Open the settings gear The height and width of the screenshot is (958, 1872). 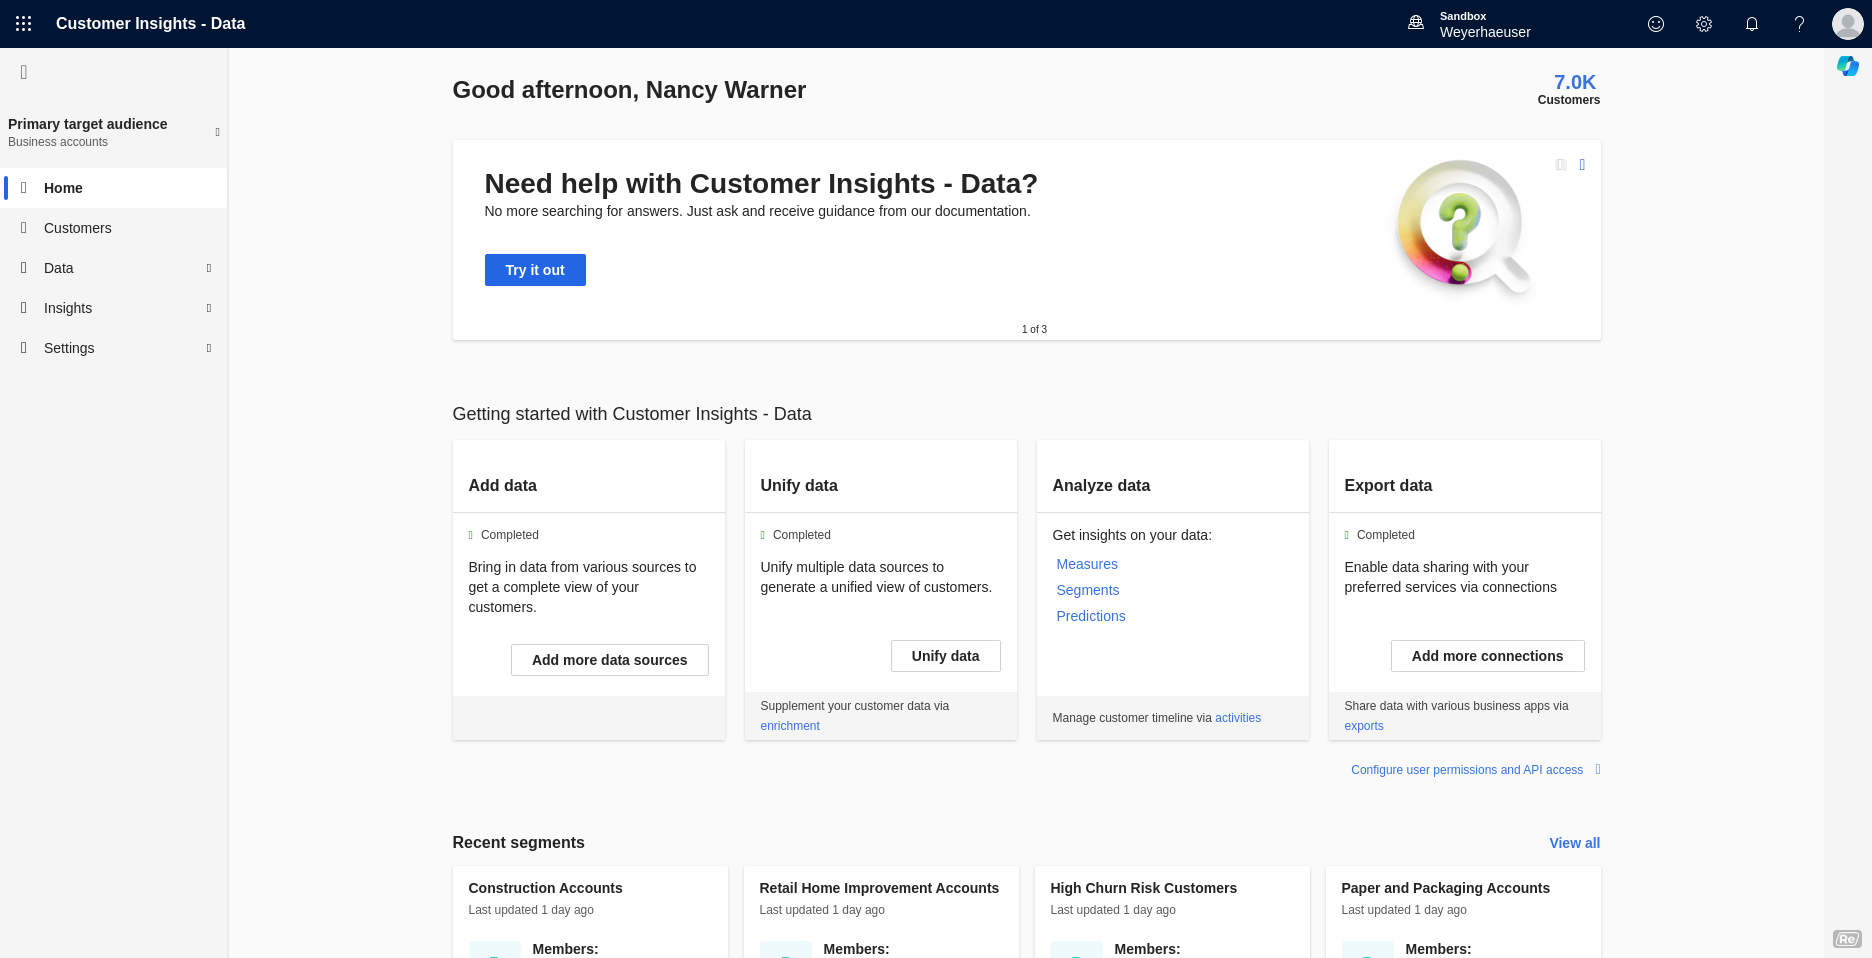[1703, 23]
